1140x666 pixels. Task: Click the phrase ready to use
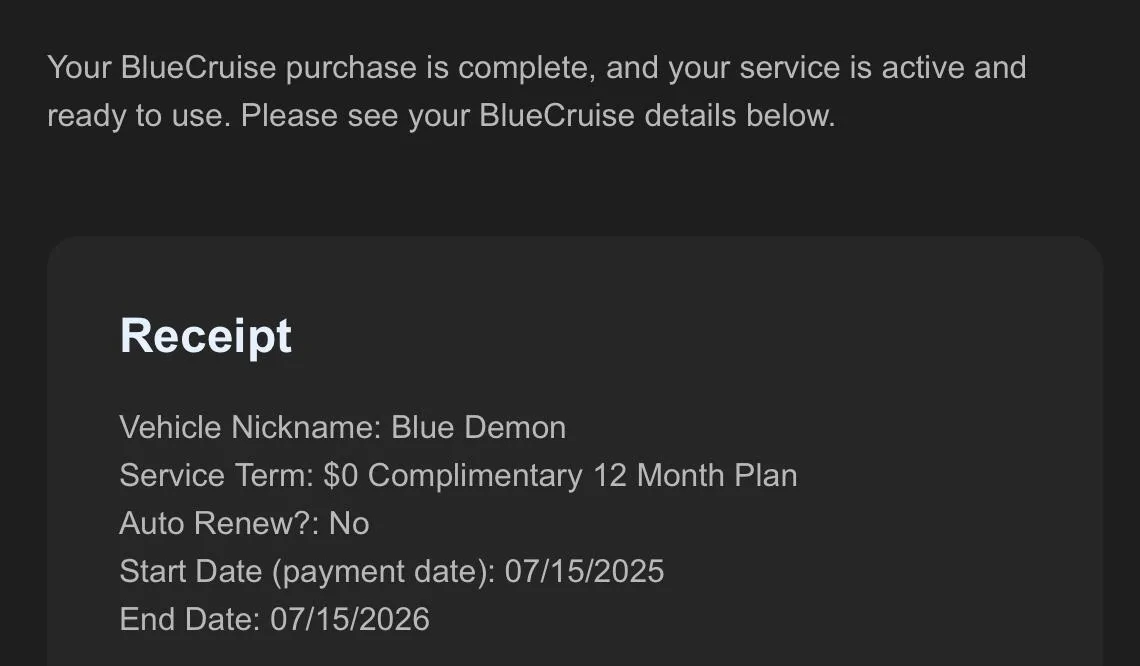[139, 116]
